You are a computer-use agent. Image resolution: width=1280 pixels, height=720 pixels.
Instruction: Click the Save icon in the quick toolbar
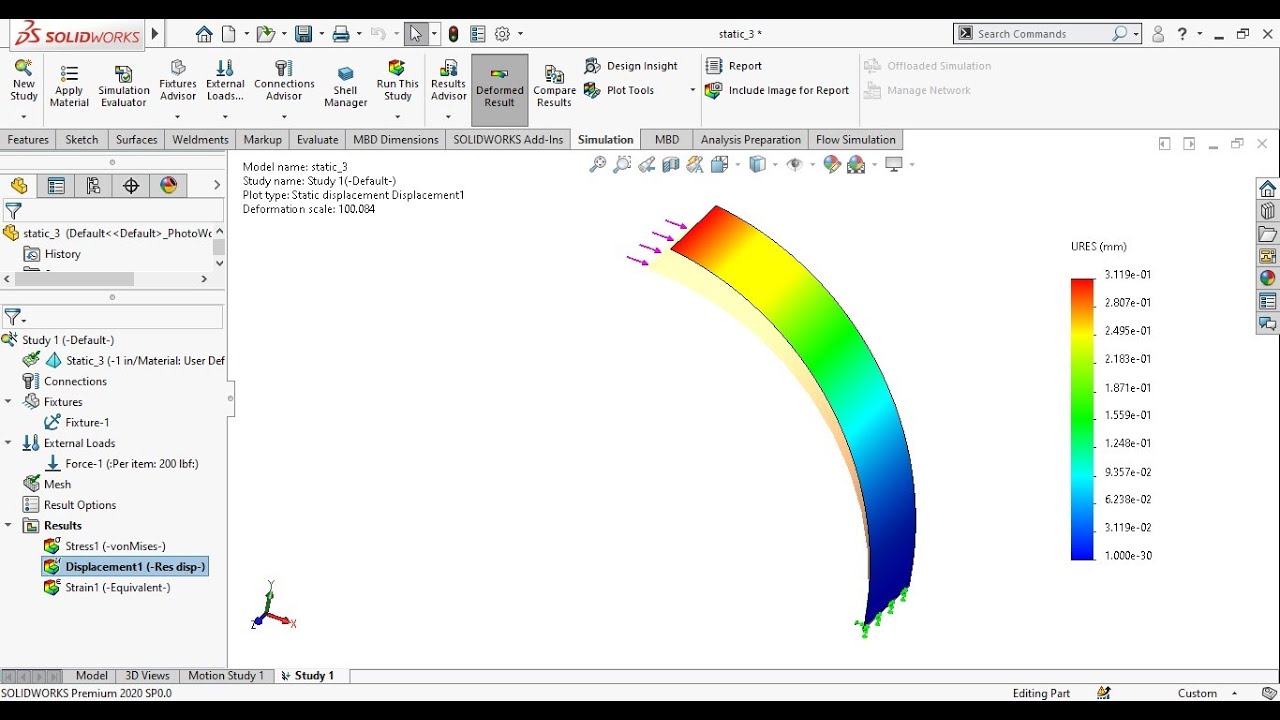[304, 34]
